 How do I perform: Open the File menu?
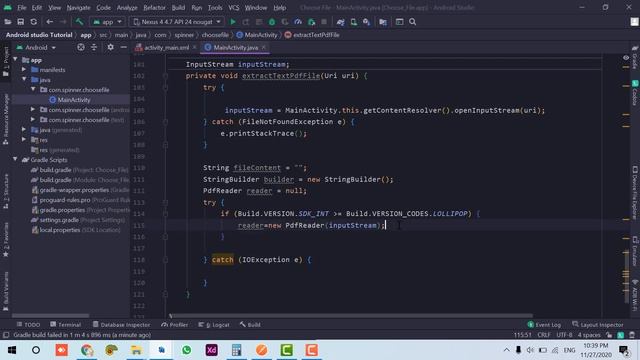[22, 7]
